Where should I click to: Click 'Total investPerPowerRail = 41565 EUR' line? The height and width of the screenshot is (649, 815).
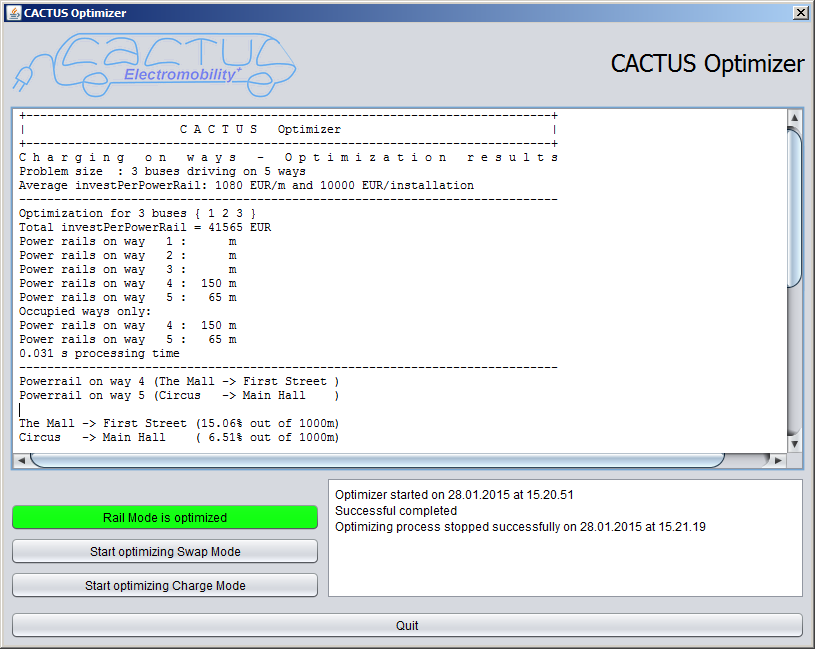145,228
